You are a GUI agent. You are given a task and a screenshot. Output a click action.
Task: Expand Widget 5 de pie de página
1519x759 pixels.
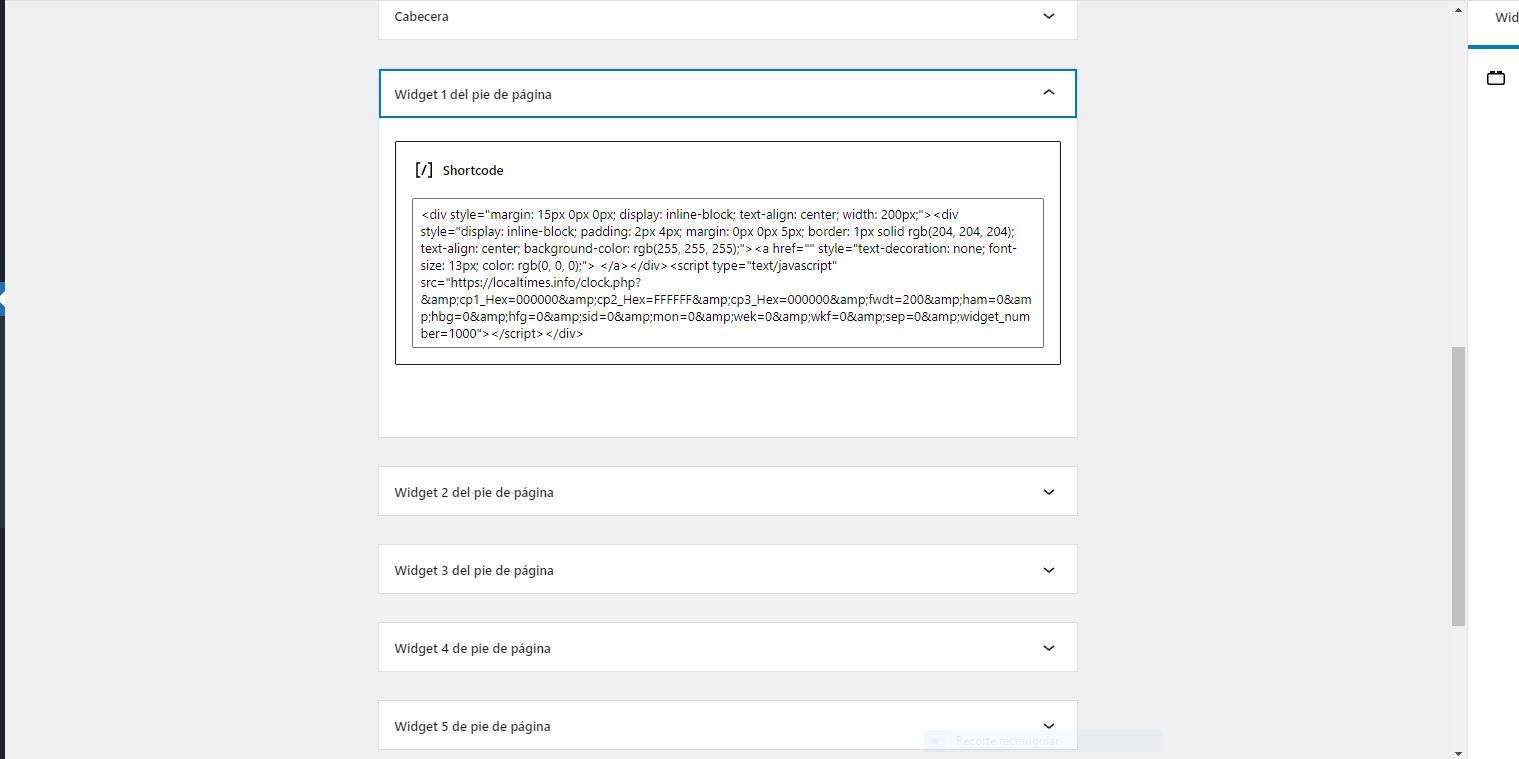pos(1048,726)
